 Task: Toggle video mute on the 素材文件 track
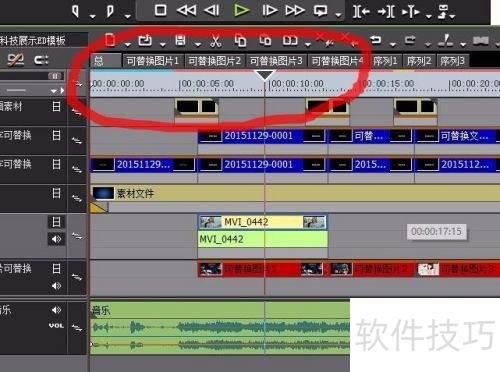(x=56, y=193)
